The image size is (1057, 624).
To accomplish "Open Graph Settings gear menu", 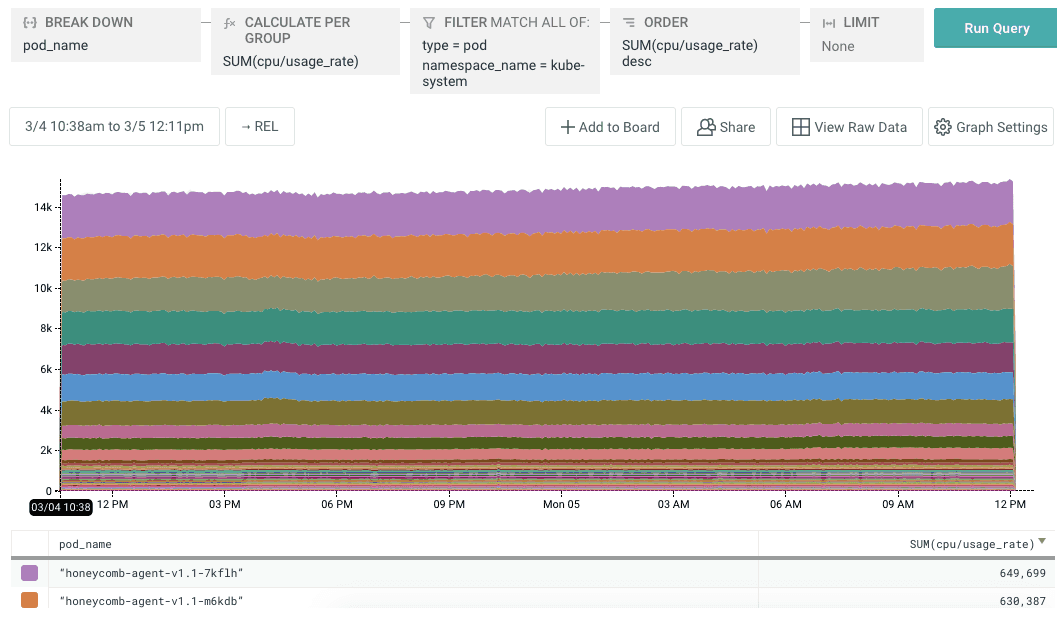I will pos(990,127).
